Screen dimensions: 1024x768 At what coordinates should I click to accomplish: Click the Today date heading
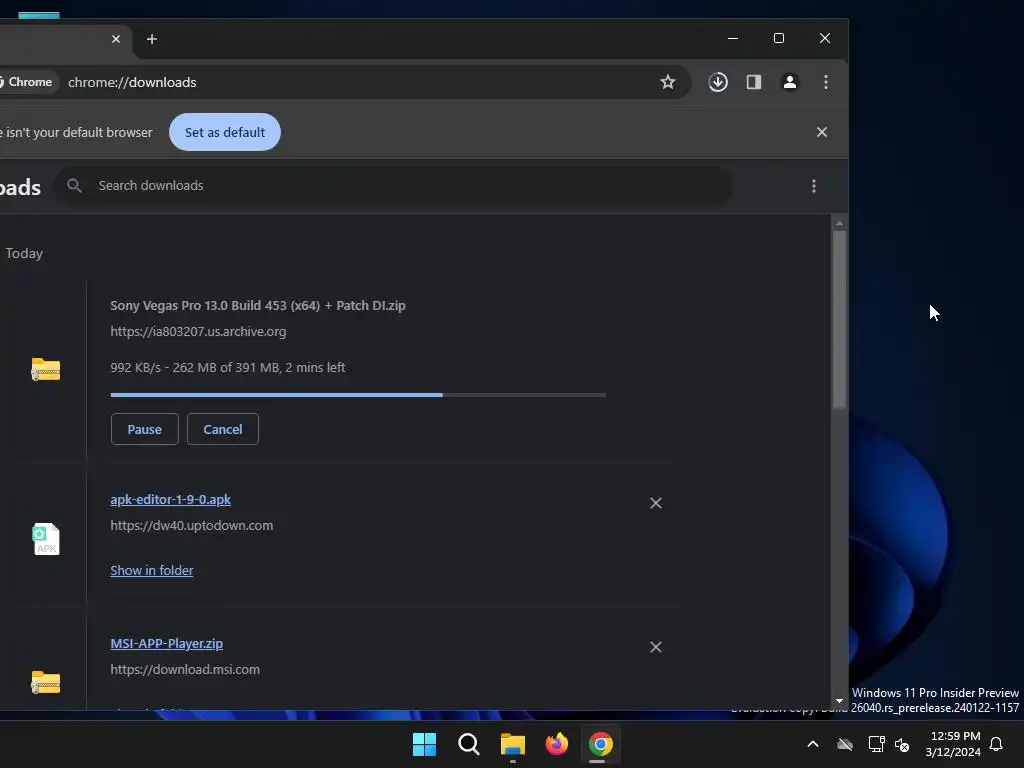point(24,253)
